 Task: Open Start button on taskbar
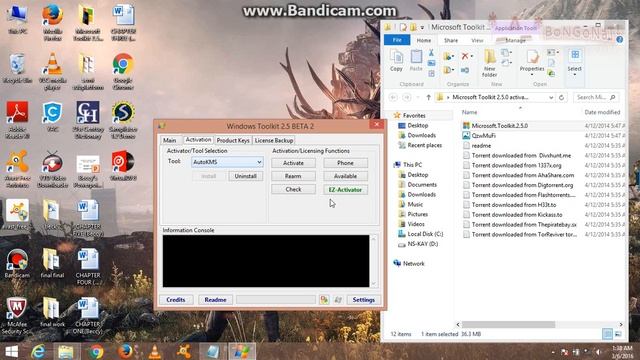point(12,352)
